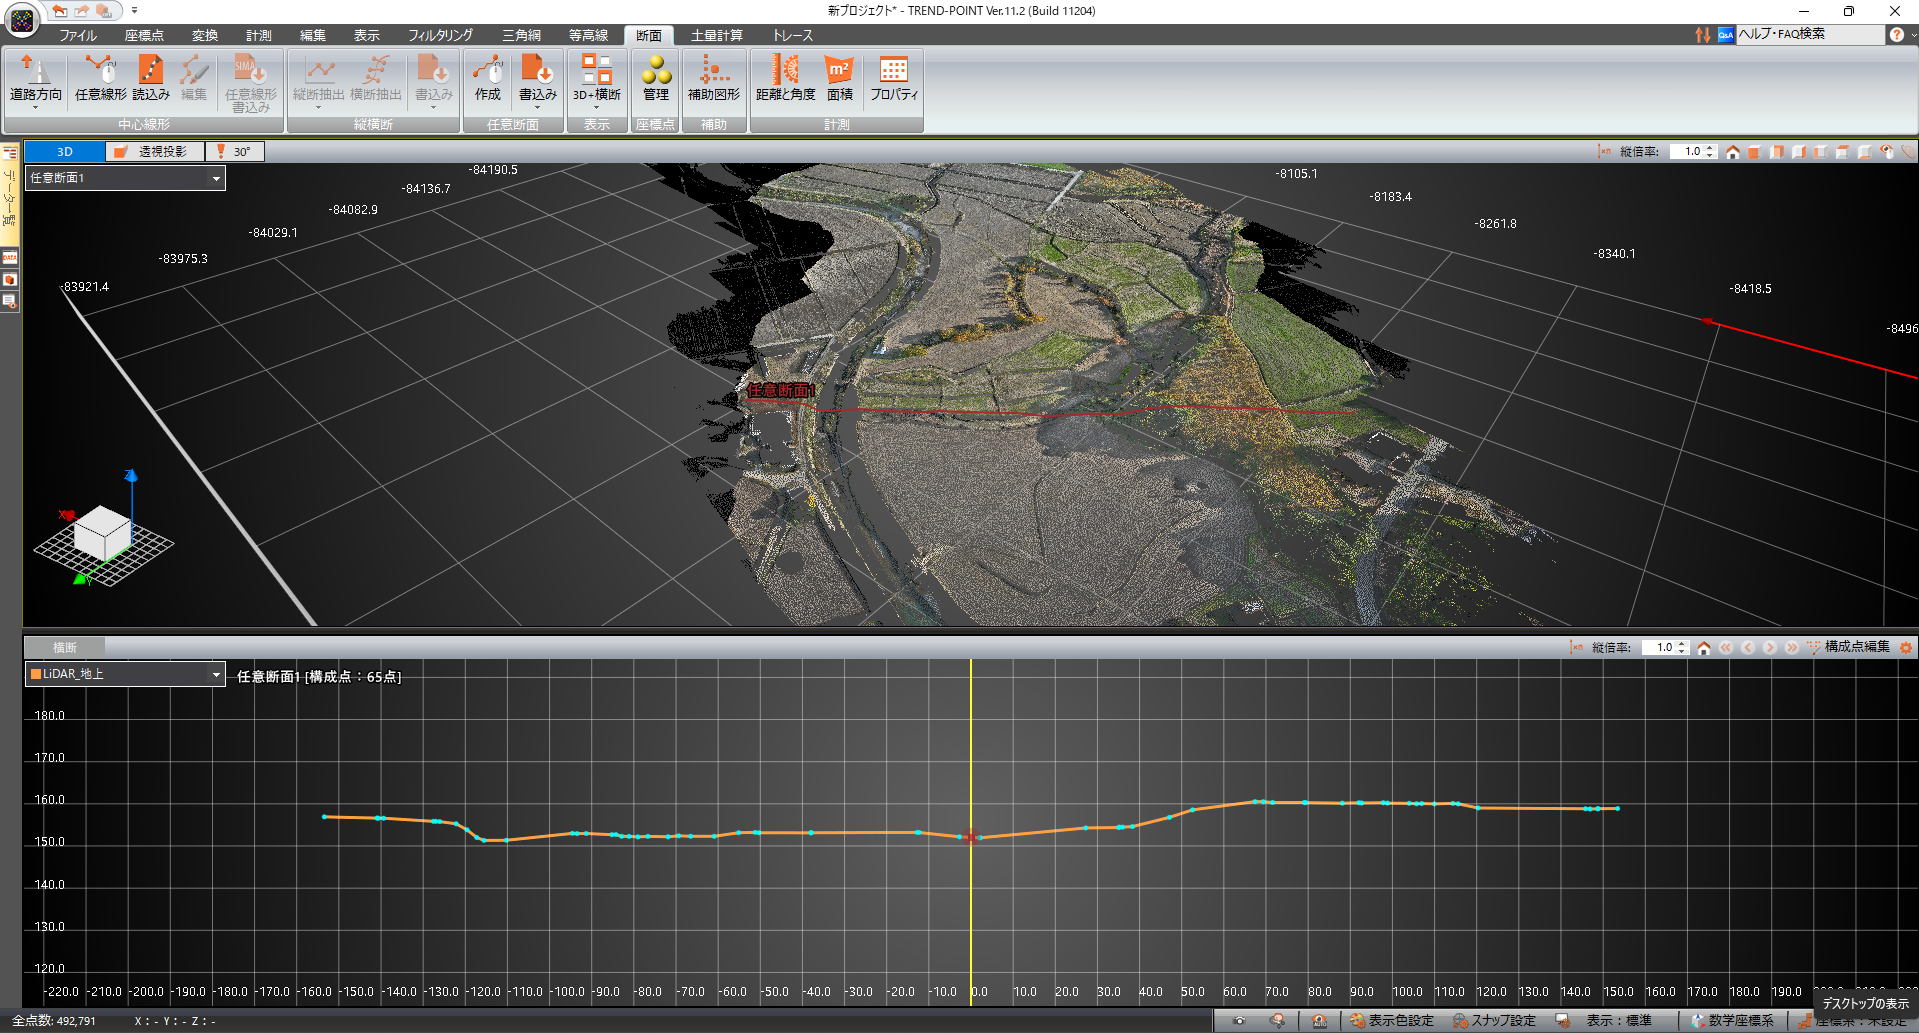Click the 道路方向 road direction tool

[36, 78]
